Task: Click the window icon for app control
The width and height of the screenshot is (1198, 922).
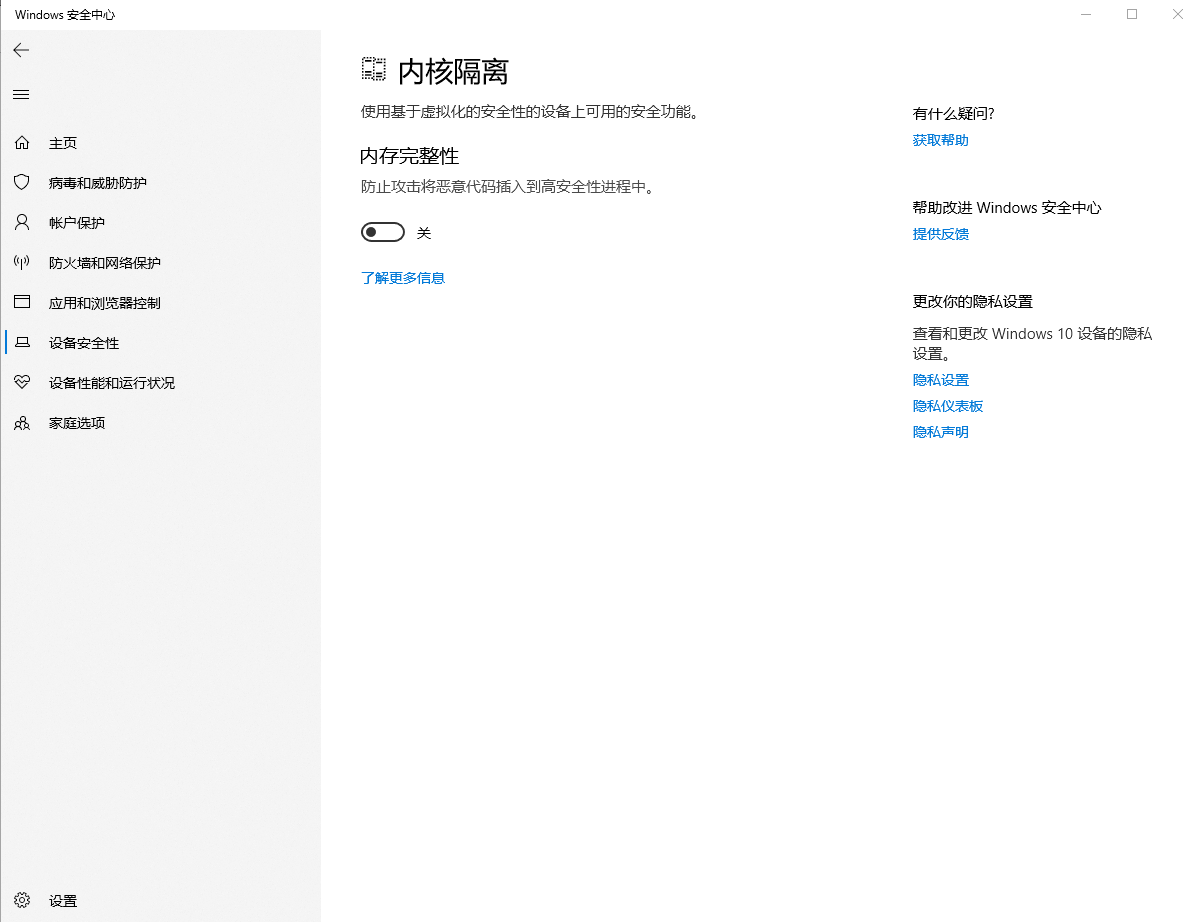Action: coord(22,302)
